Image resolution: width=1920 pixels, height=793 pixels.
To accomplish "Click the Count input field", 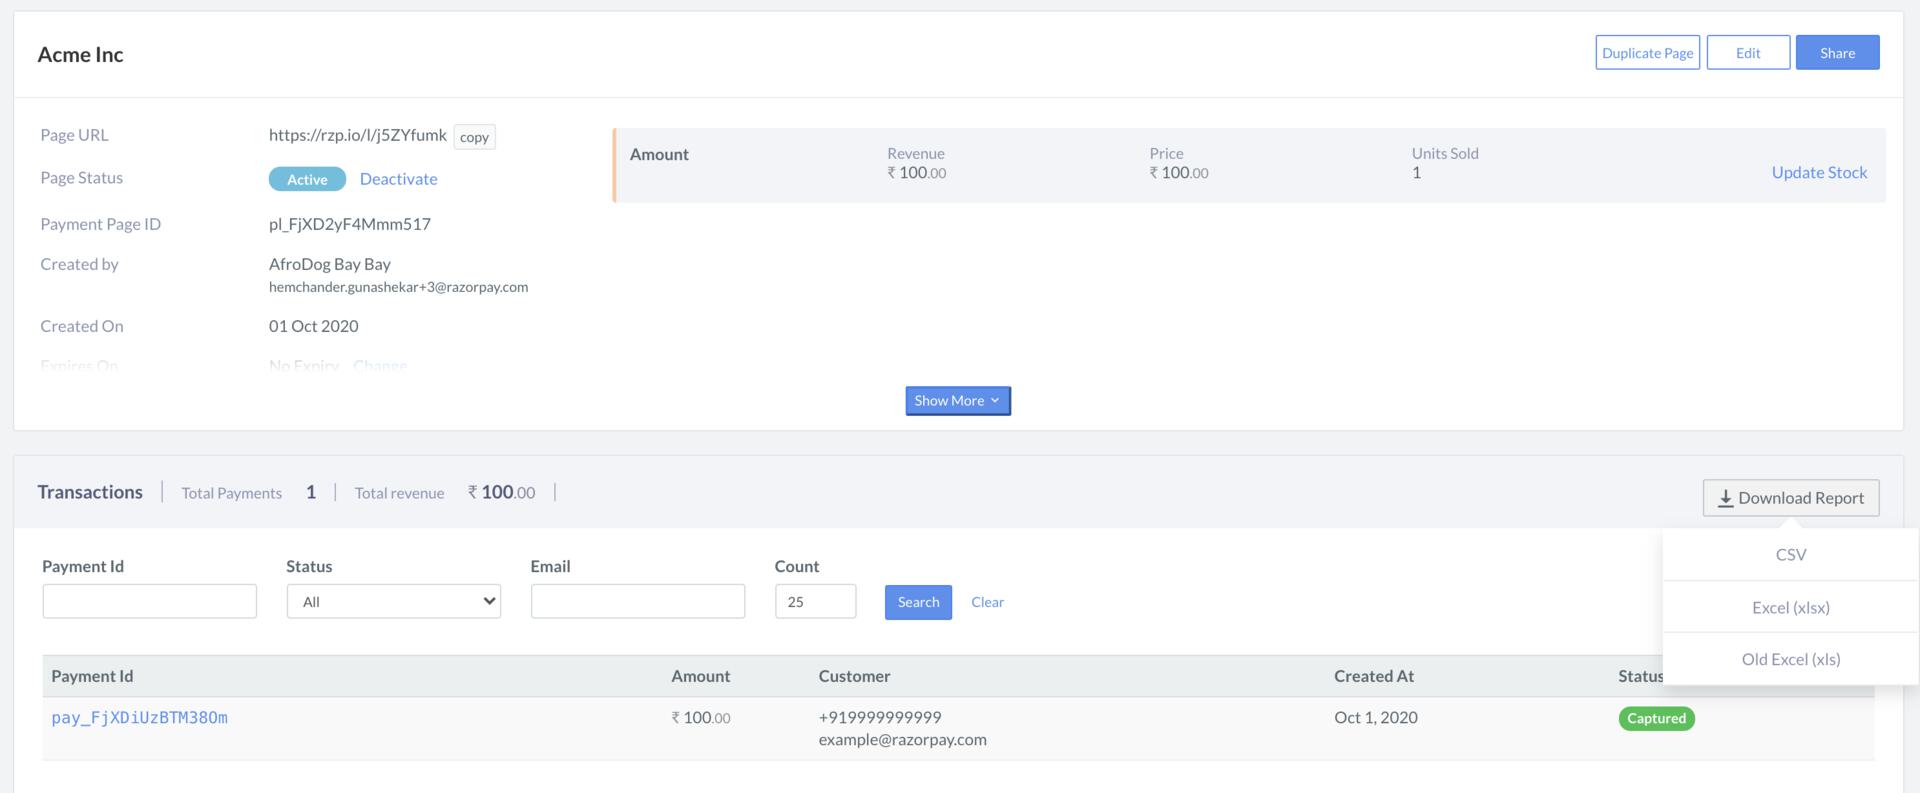I will click(x=816, y=601).
